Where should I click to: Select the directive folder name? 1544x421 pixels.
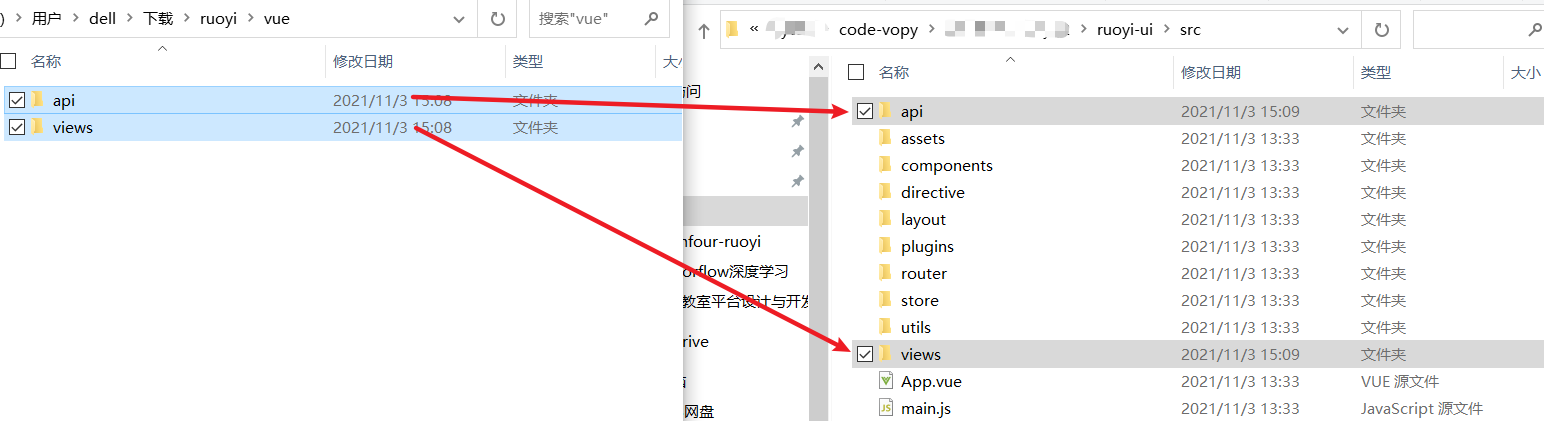(933, 192)
